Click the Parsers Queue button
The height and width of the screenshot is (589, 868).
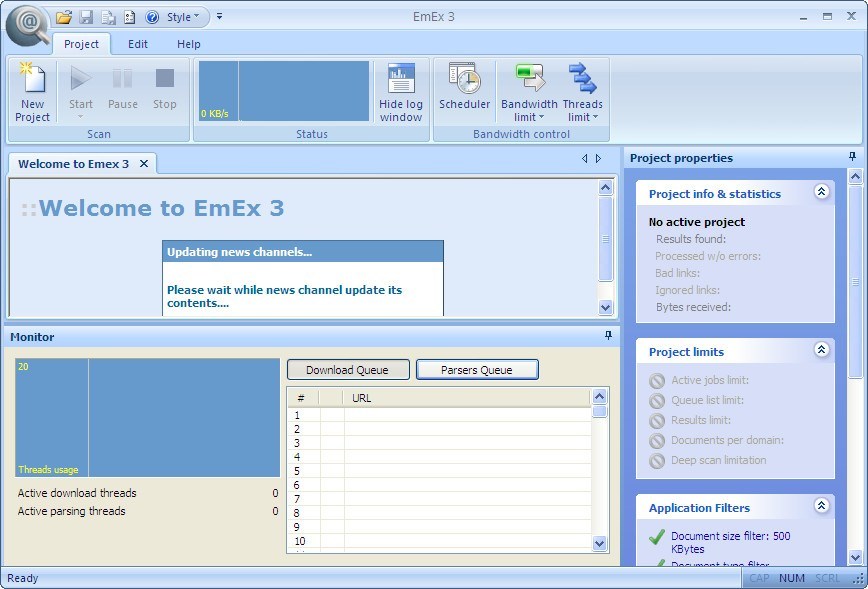[x=477, y=370]
